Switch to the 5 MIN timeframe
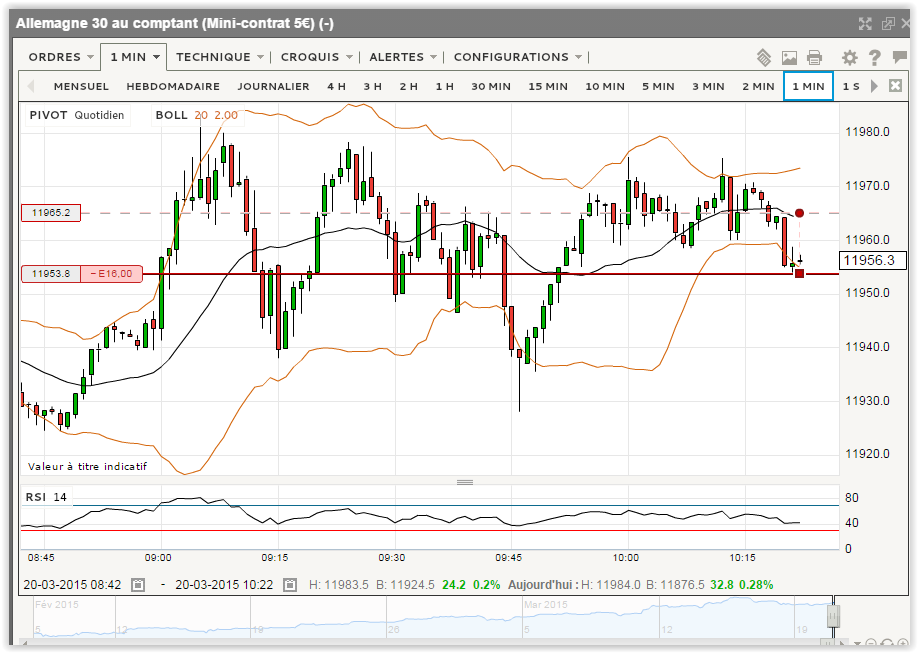918x653 pixels. [x=658, y=86]
